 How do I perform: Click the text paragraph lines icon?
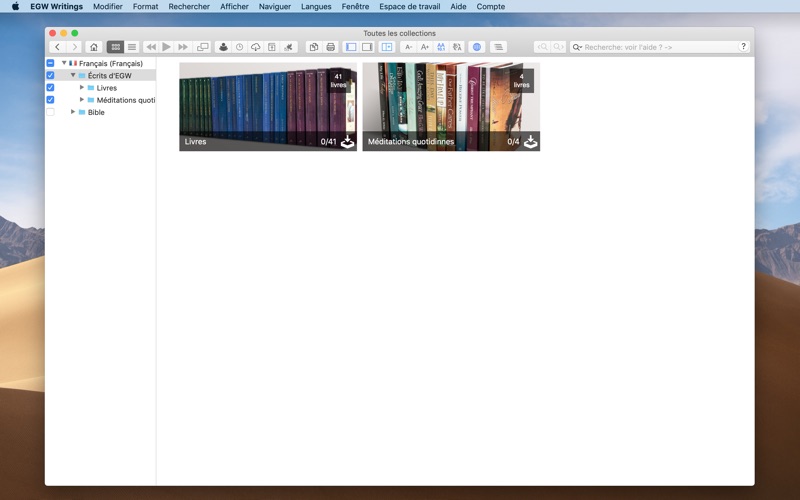pyautogui.click(x=498, y=47)
